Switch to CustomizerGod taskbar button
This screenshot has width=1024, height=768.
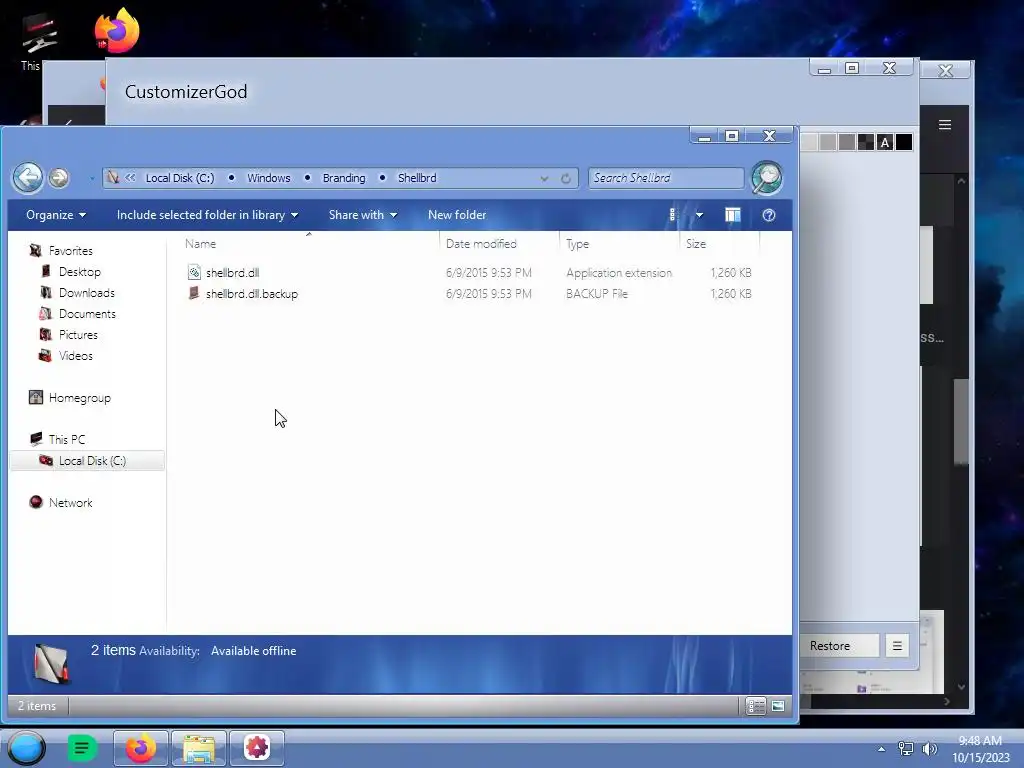(257, 748)
